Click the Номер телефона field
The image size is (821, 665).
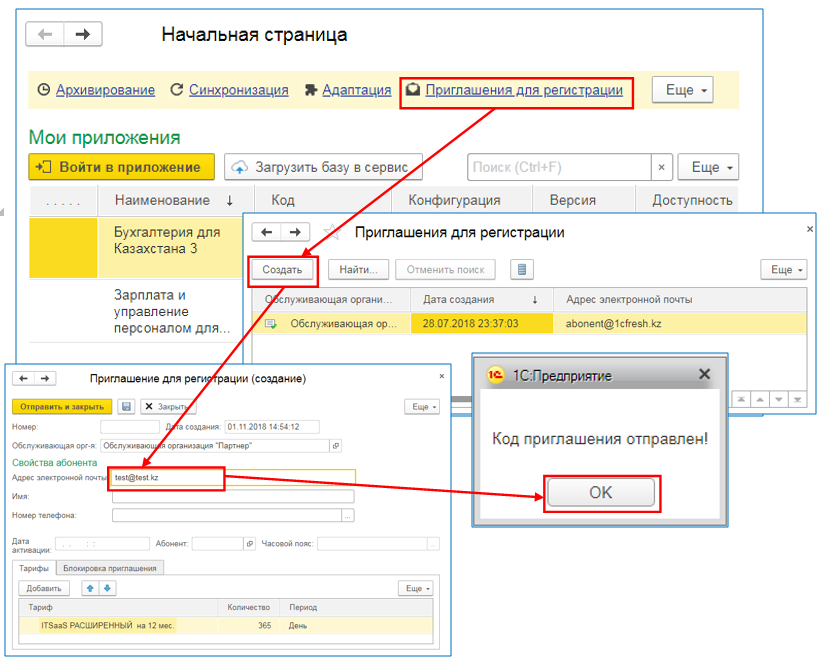pos(227,515)
